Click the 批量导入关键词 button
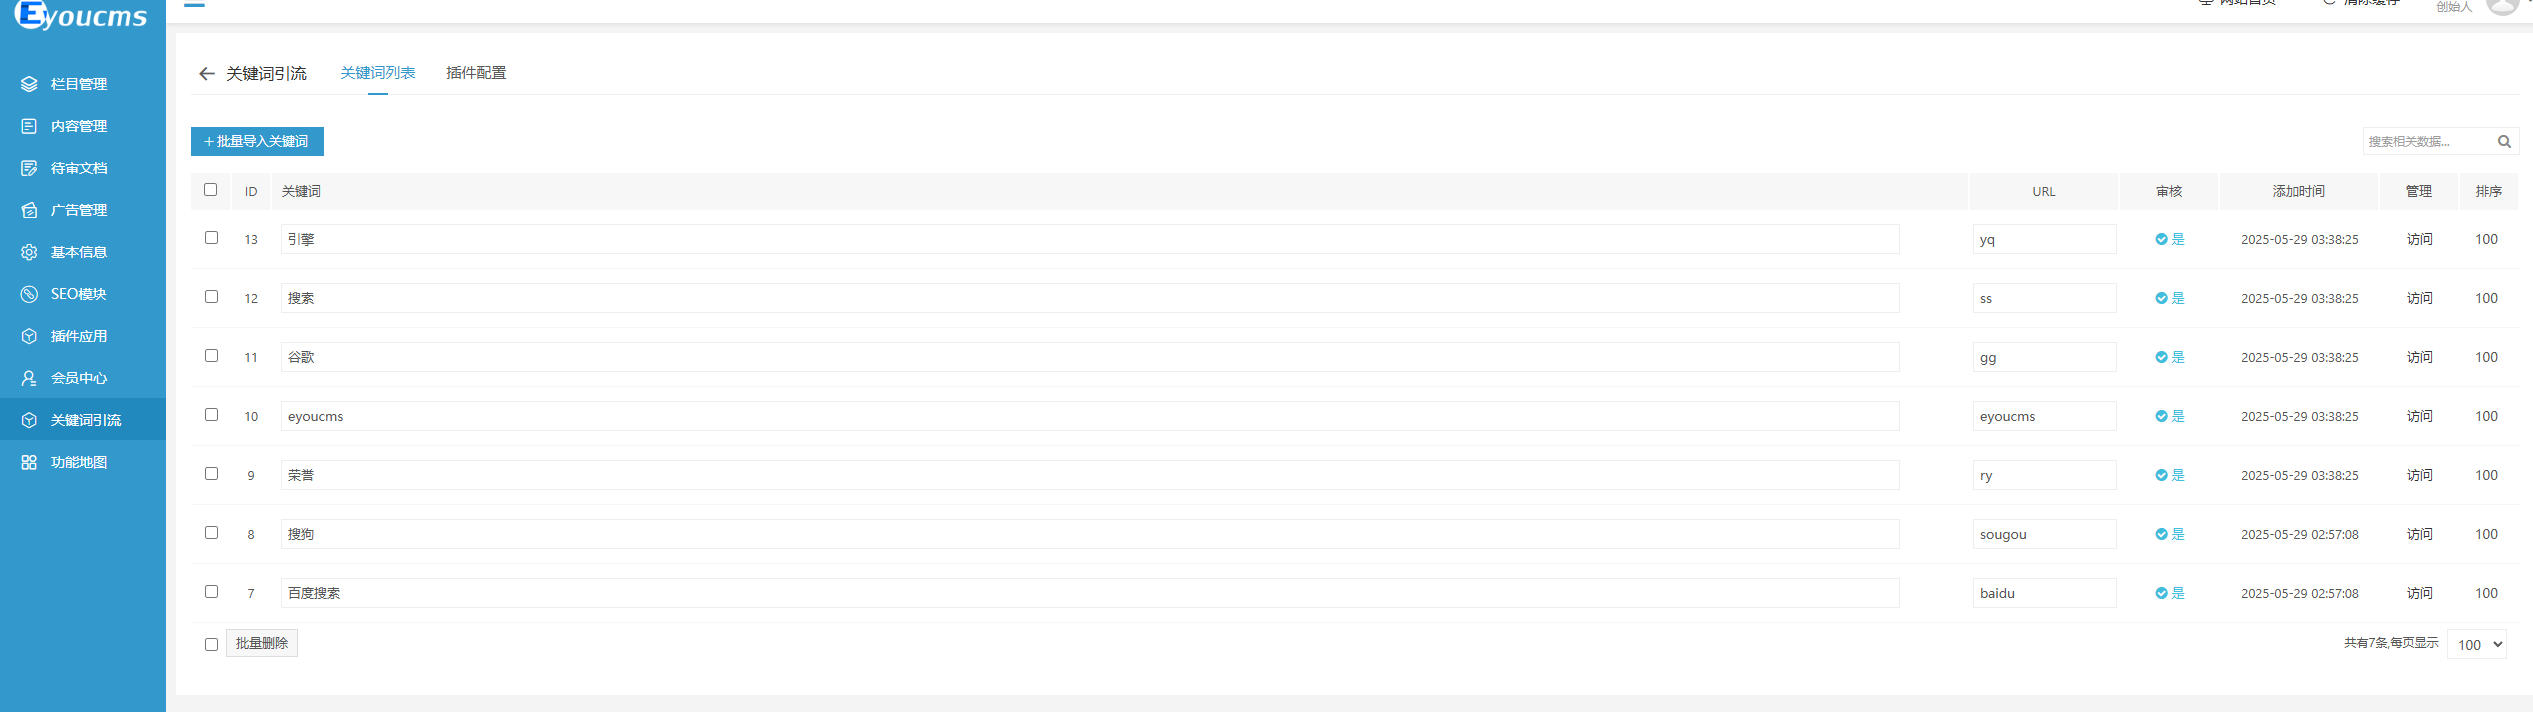The image size is (2533, 712). tap(257, 142)
